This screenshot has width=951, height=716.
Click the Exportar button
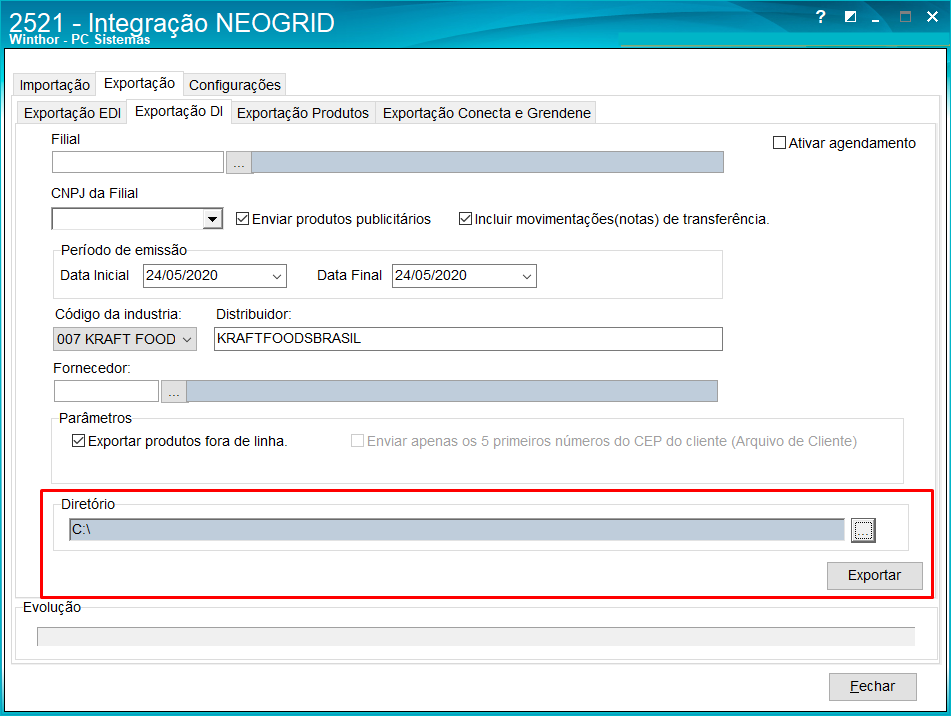[x=875, y=575]
